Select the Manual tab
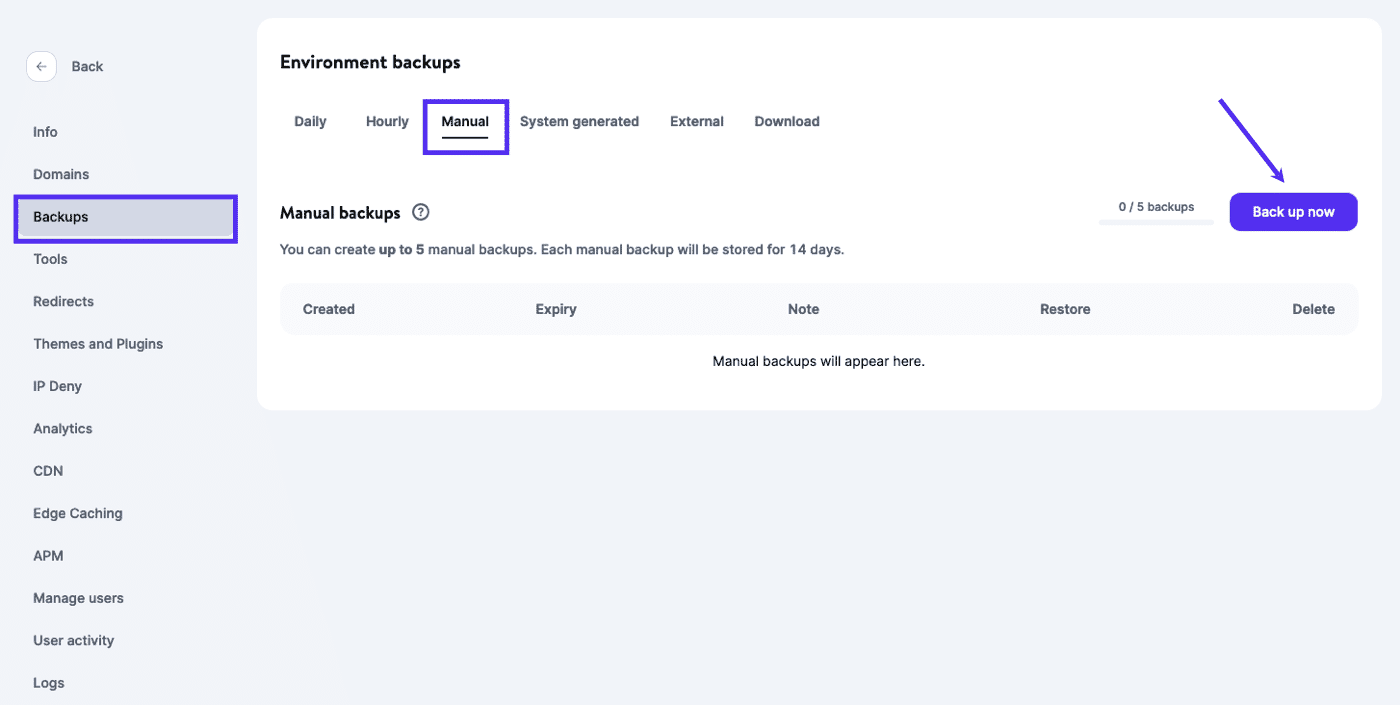 (x=465, y=121)
